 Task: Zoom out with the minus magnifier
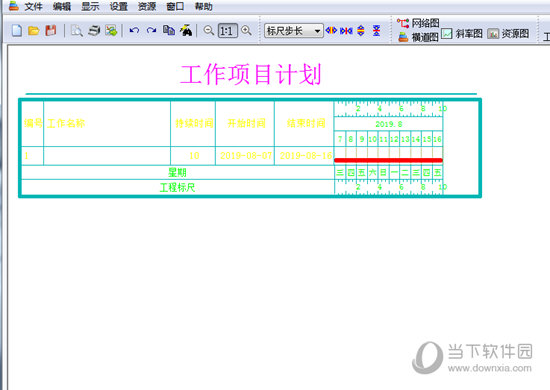(x=209, y=31)
